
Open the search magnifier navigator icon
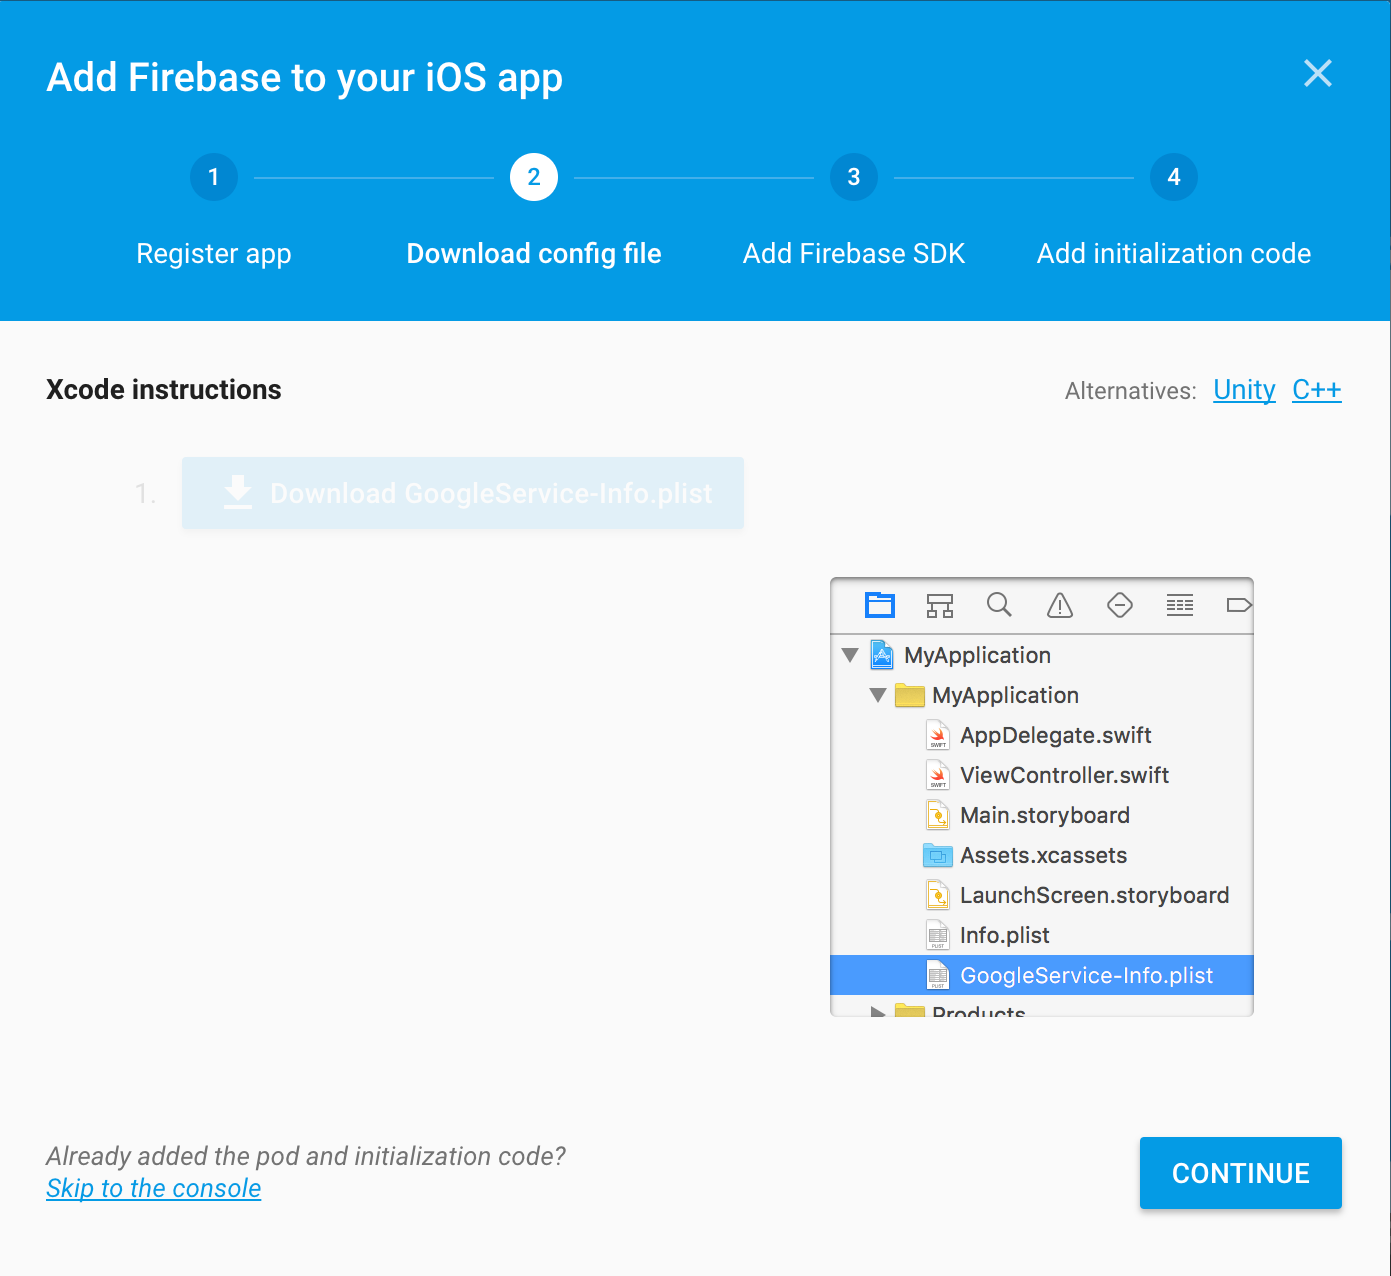pyautogui.click(x=999, y=604)
